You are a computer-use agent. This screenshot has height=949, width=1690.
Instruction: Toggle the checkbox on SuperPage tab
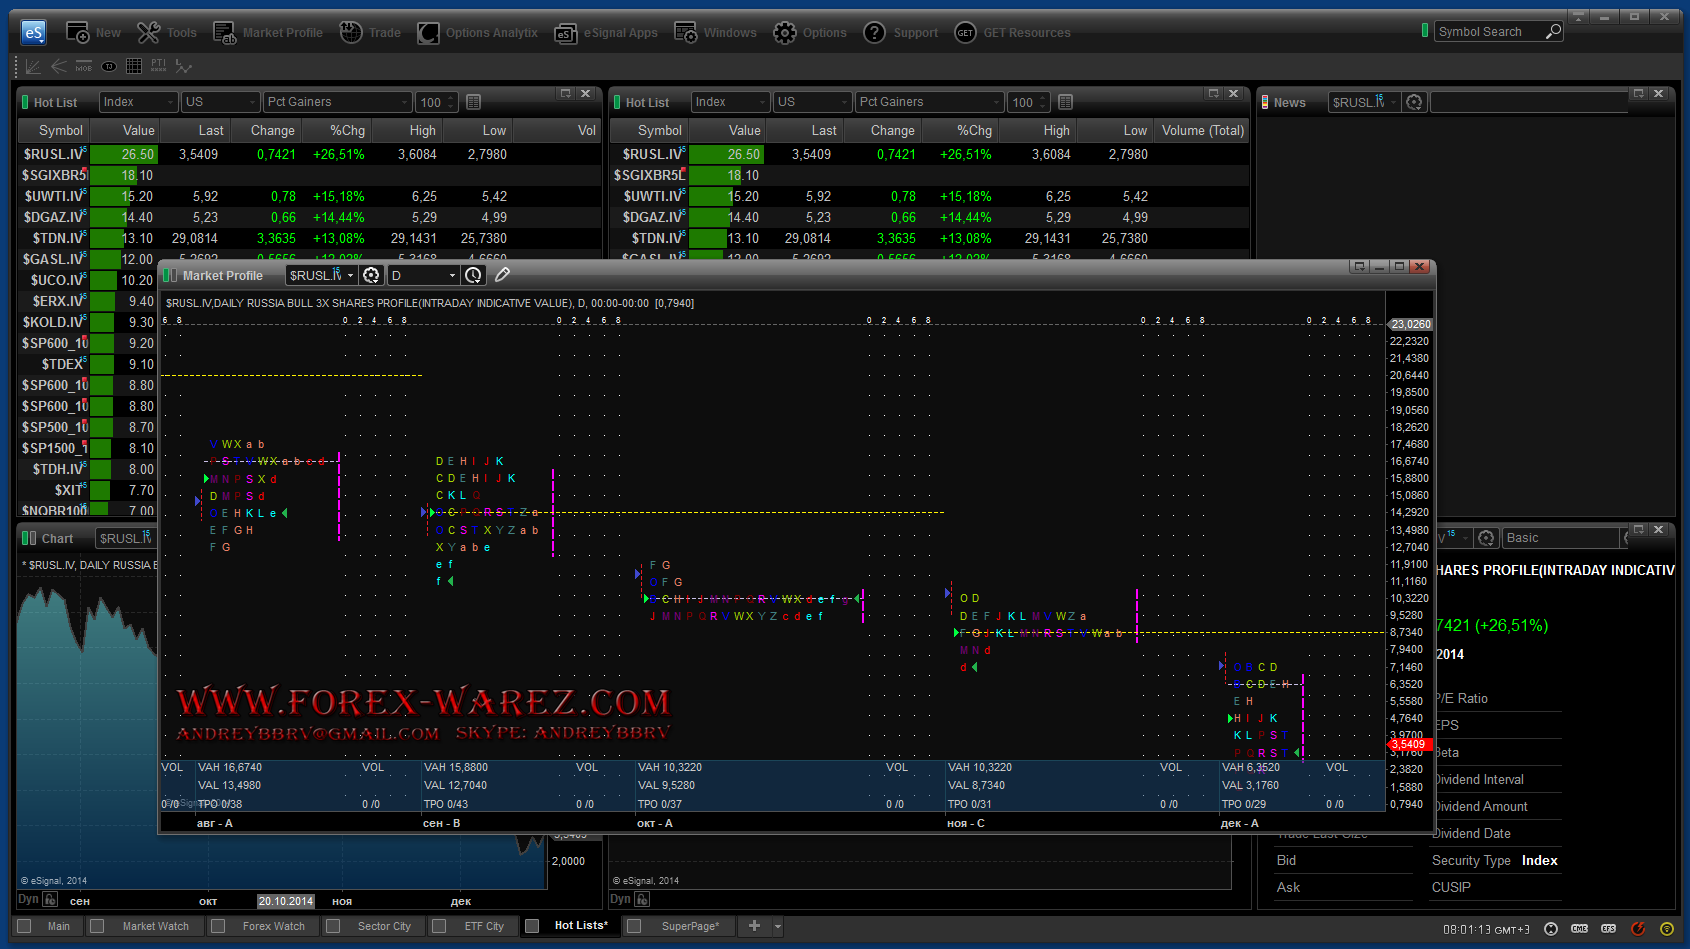coord(634,926)
